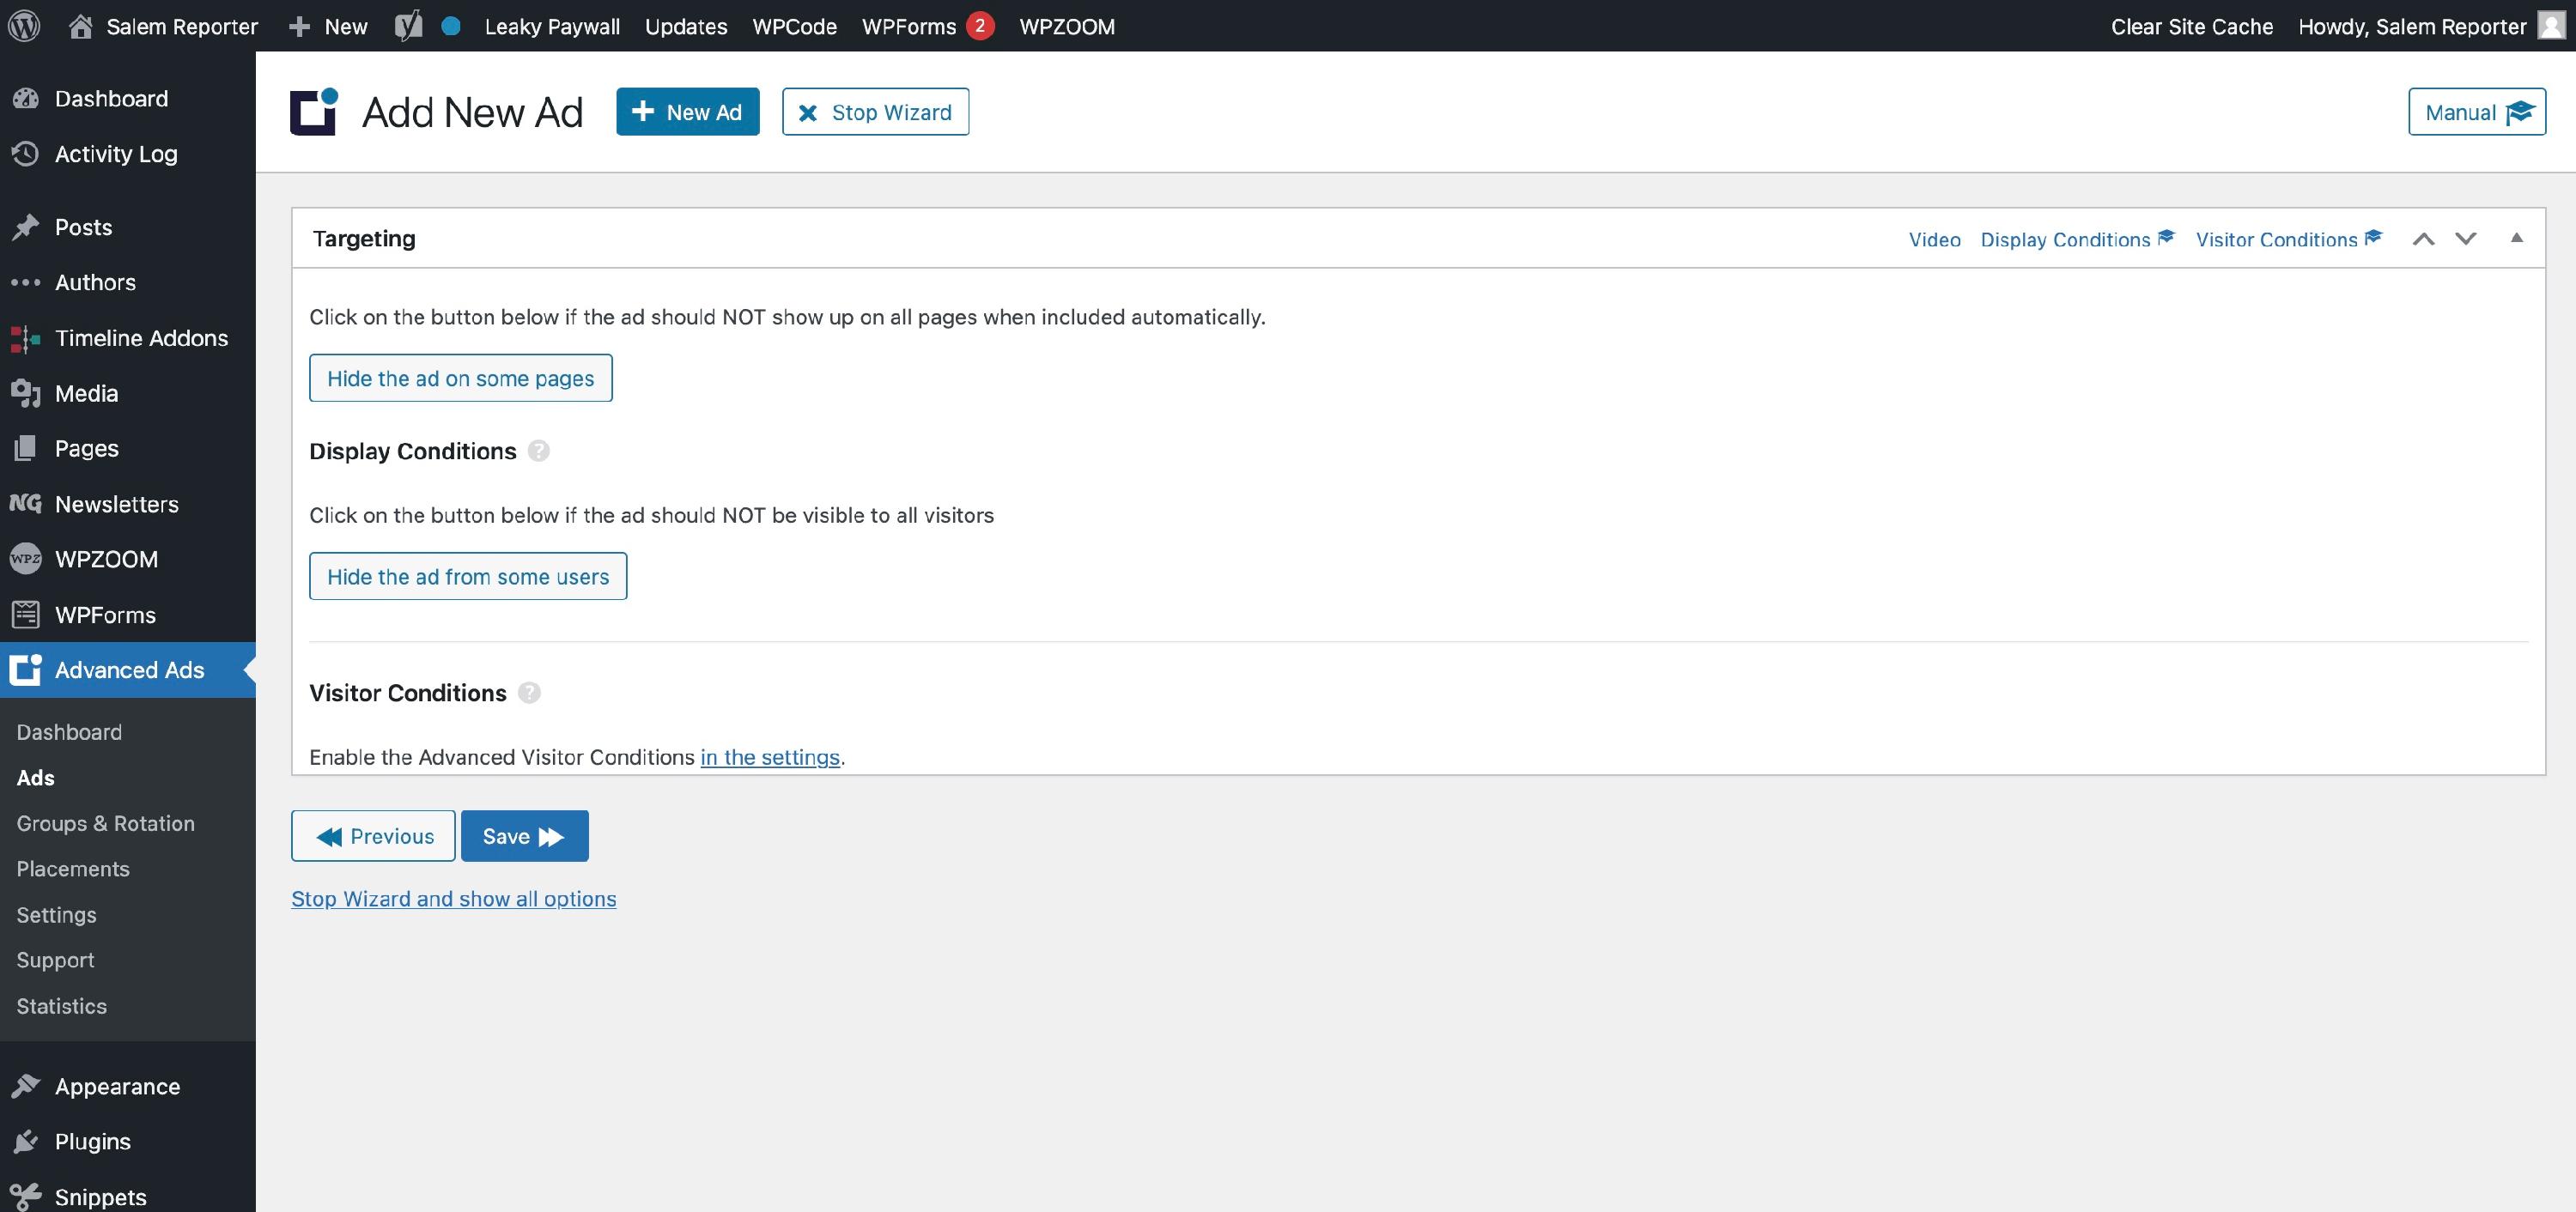Click the Display Conditions help question mark
Screen dimensions: 2576x1212
pos(538,451)
